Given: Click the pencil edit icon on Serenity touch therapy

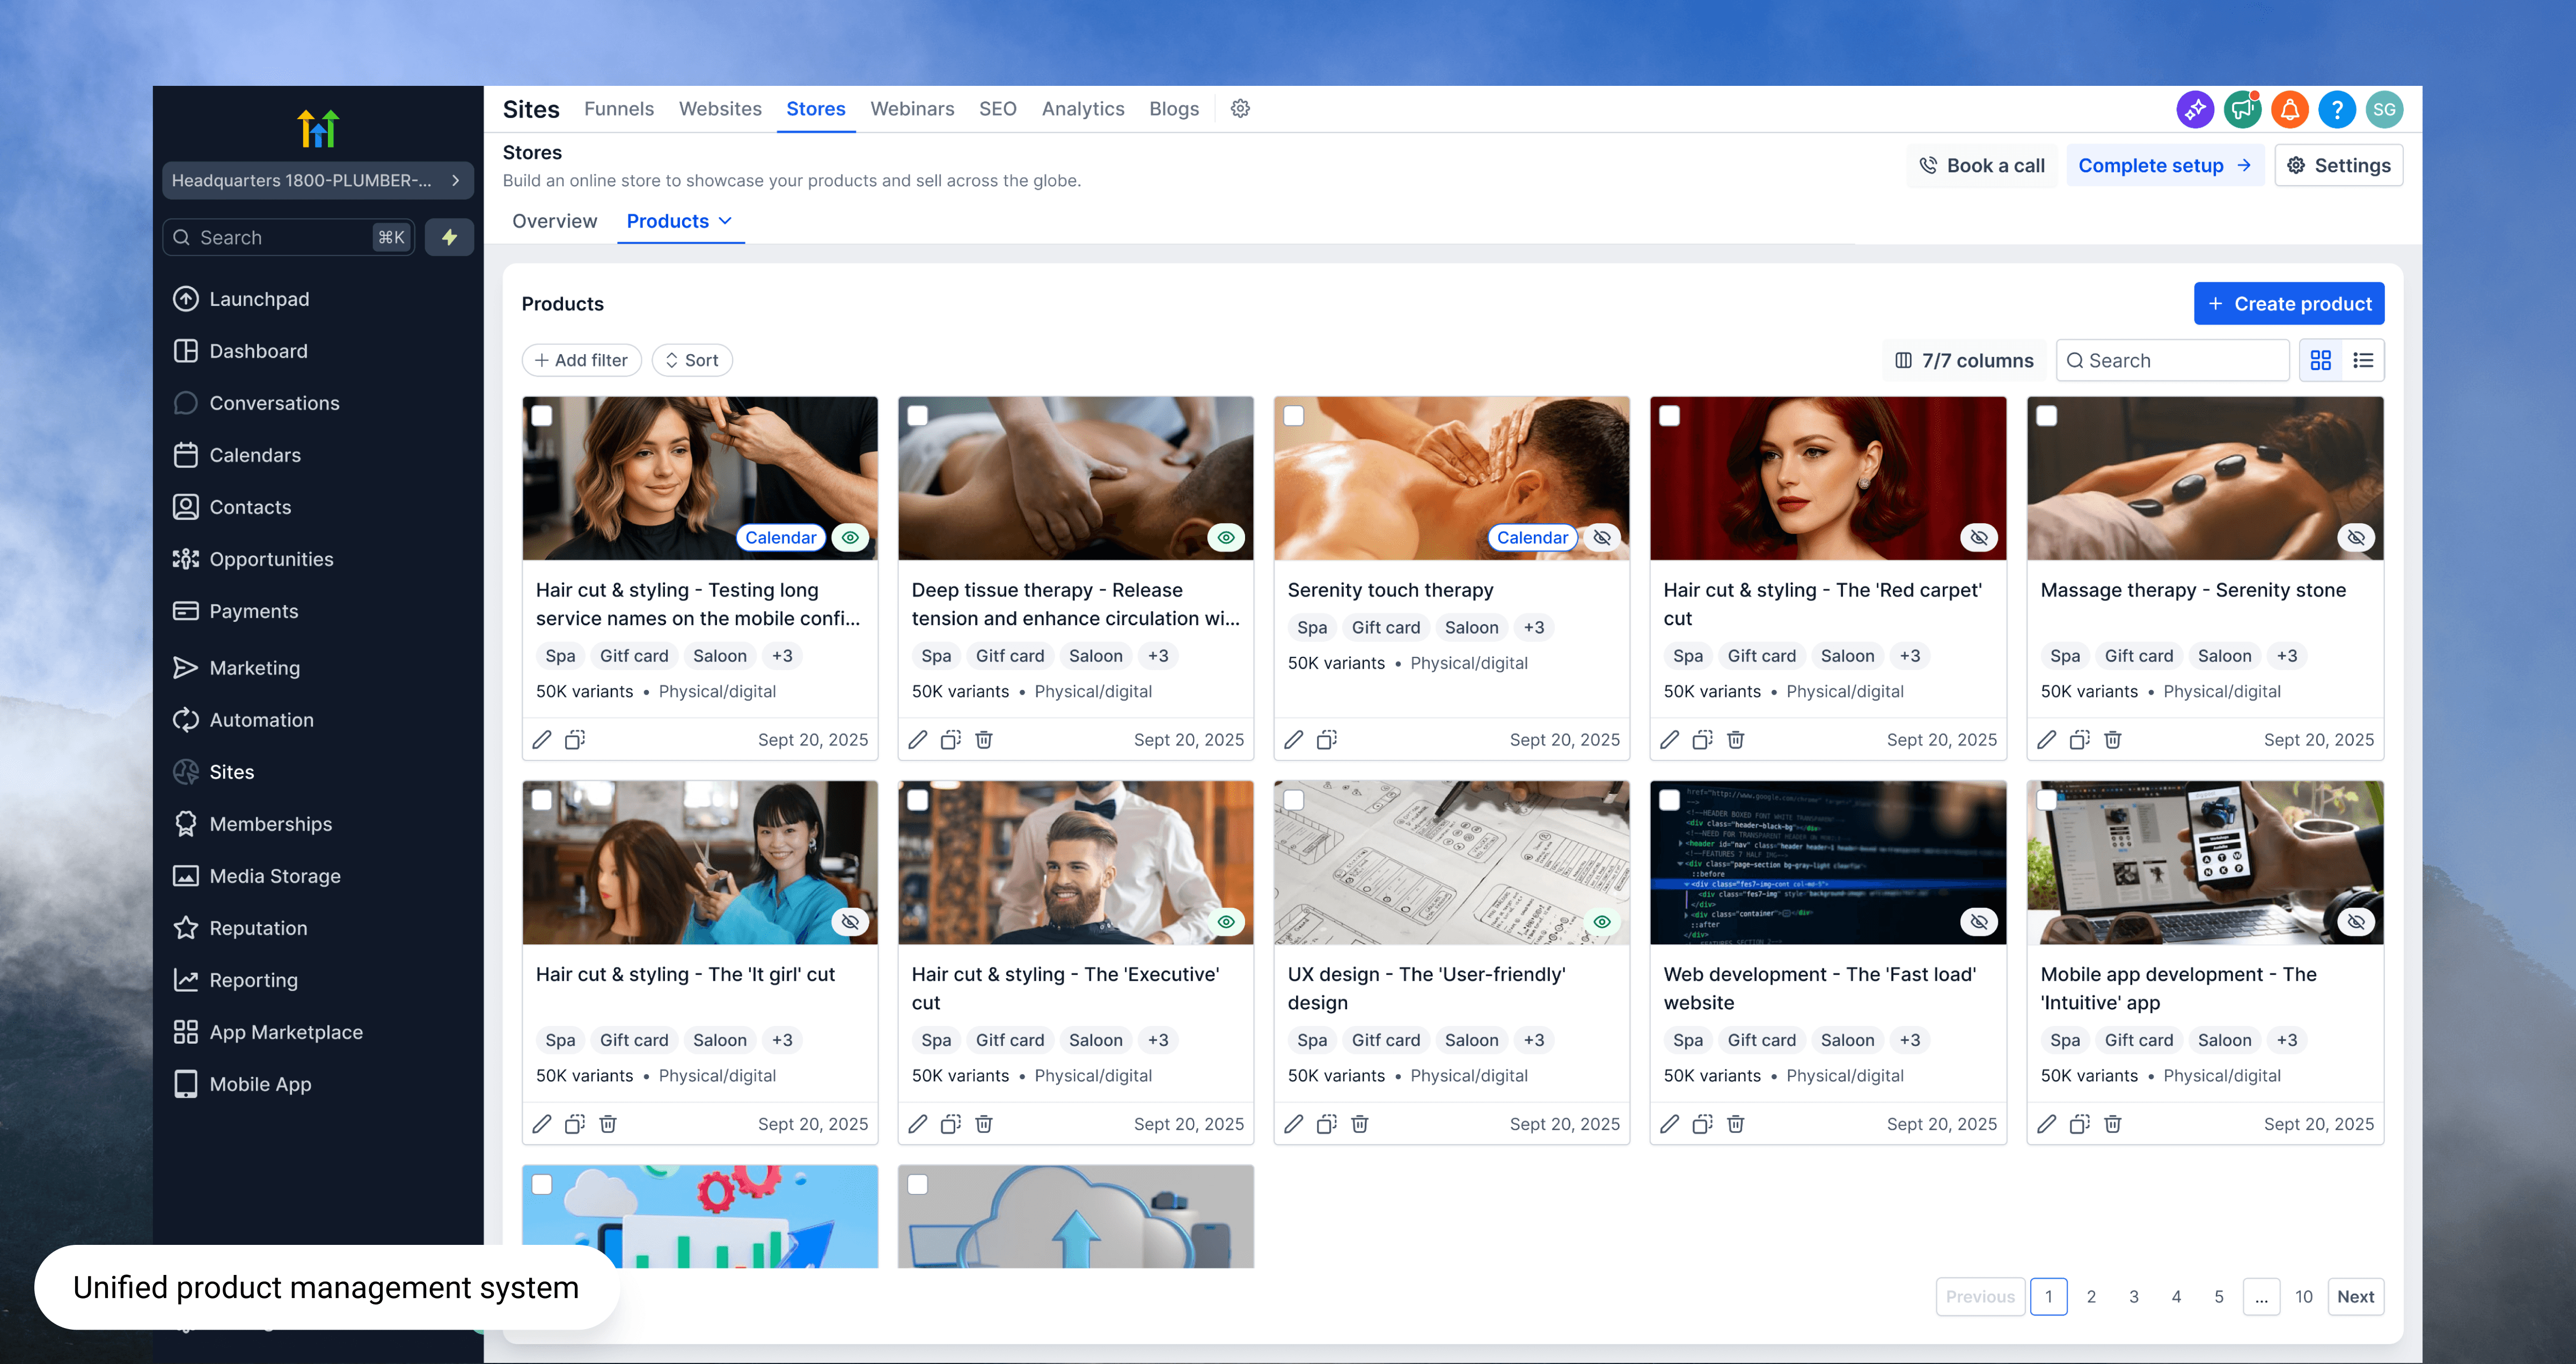Looking at the screenshot, I should 1293,740.
